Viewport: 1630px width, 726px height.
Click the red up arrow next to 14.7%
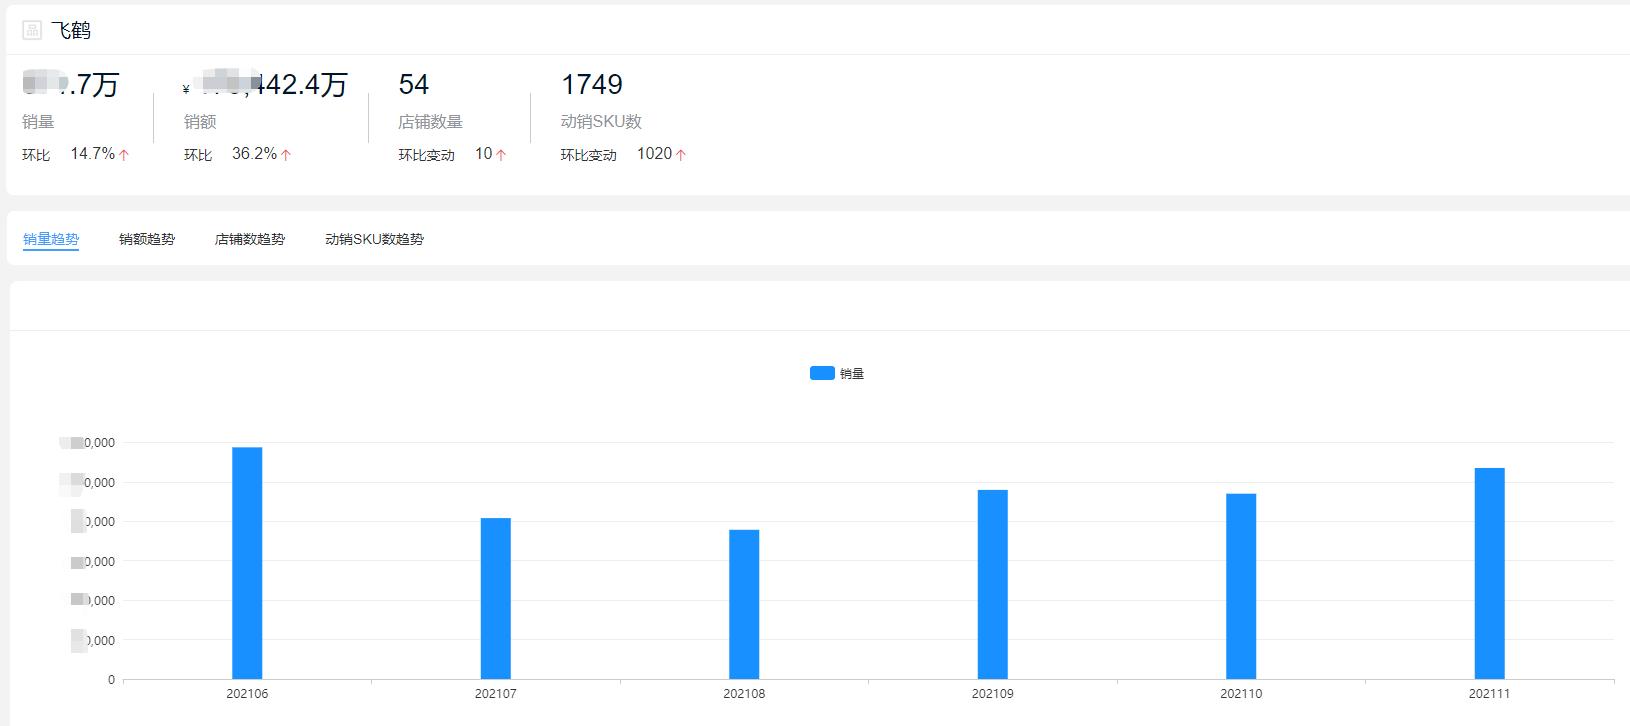pos(124,155)
